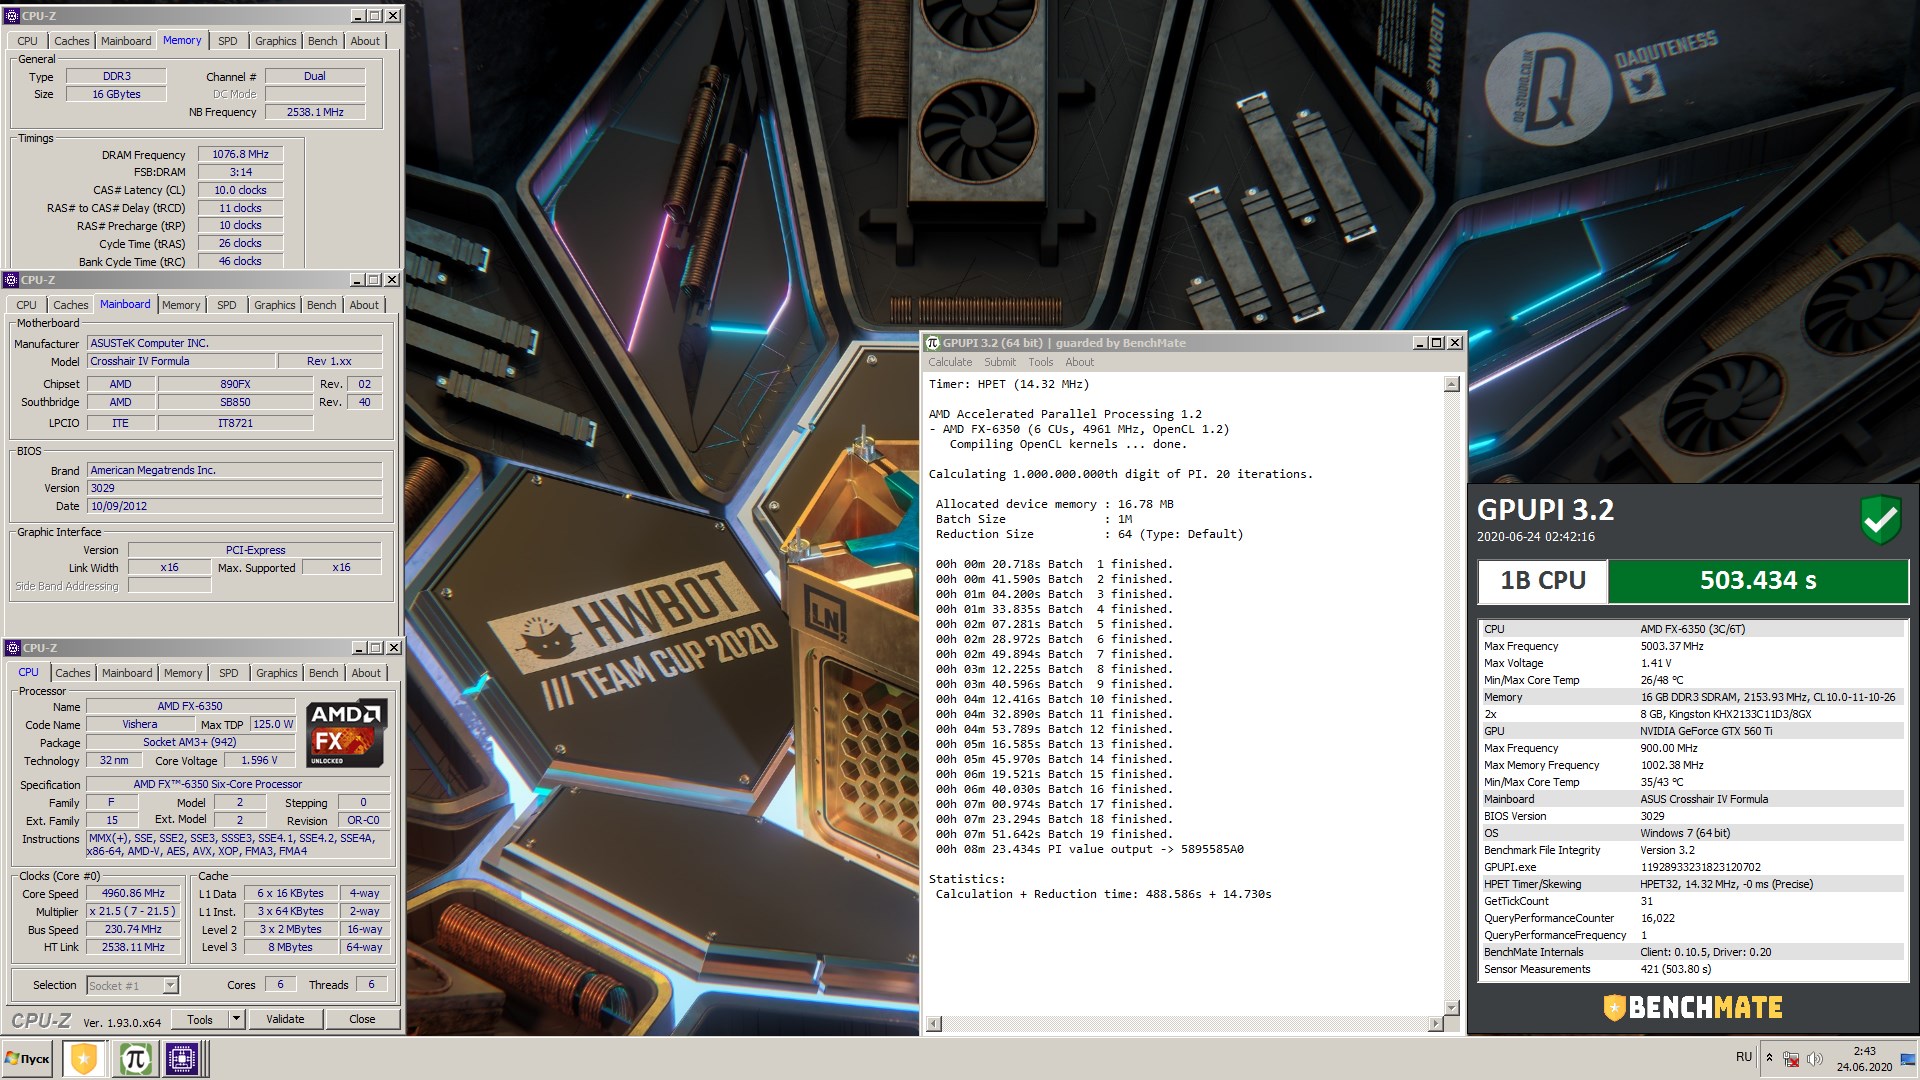
Task: Click the CPU-Z Memory window title icon
Action: (12, 15)
